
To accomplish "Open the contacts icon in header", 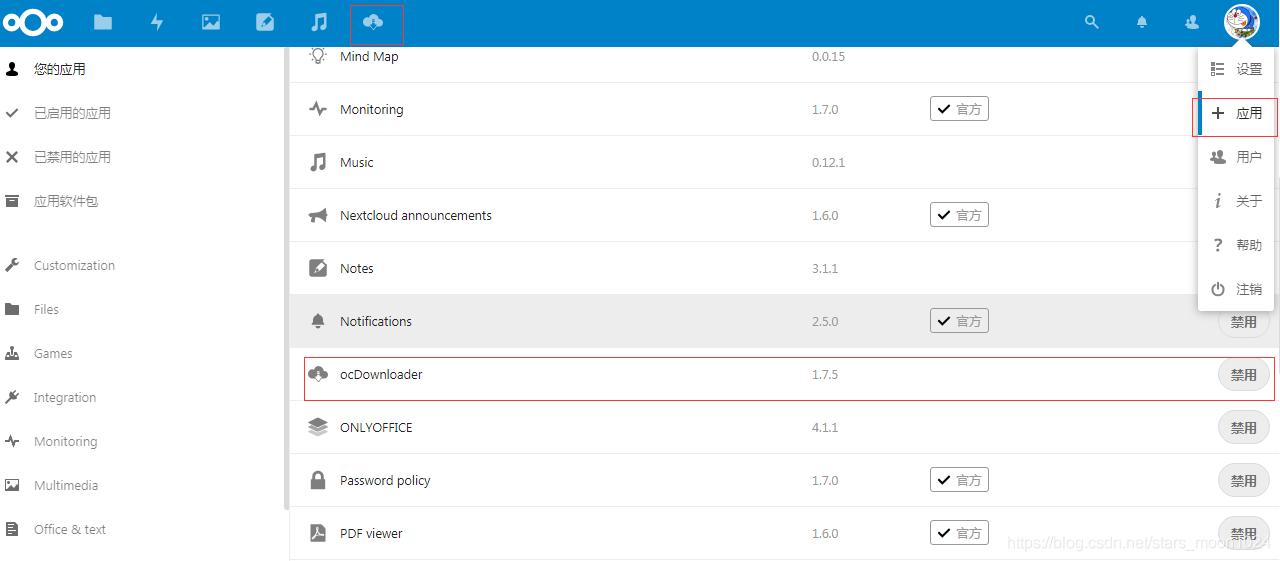I will point(1192,22).
